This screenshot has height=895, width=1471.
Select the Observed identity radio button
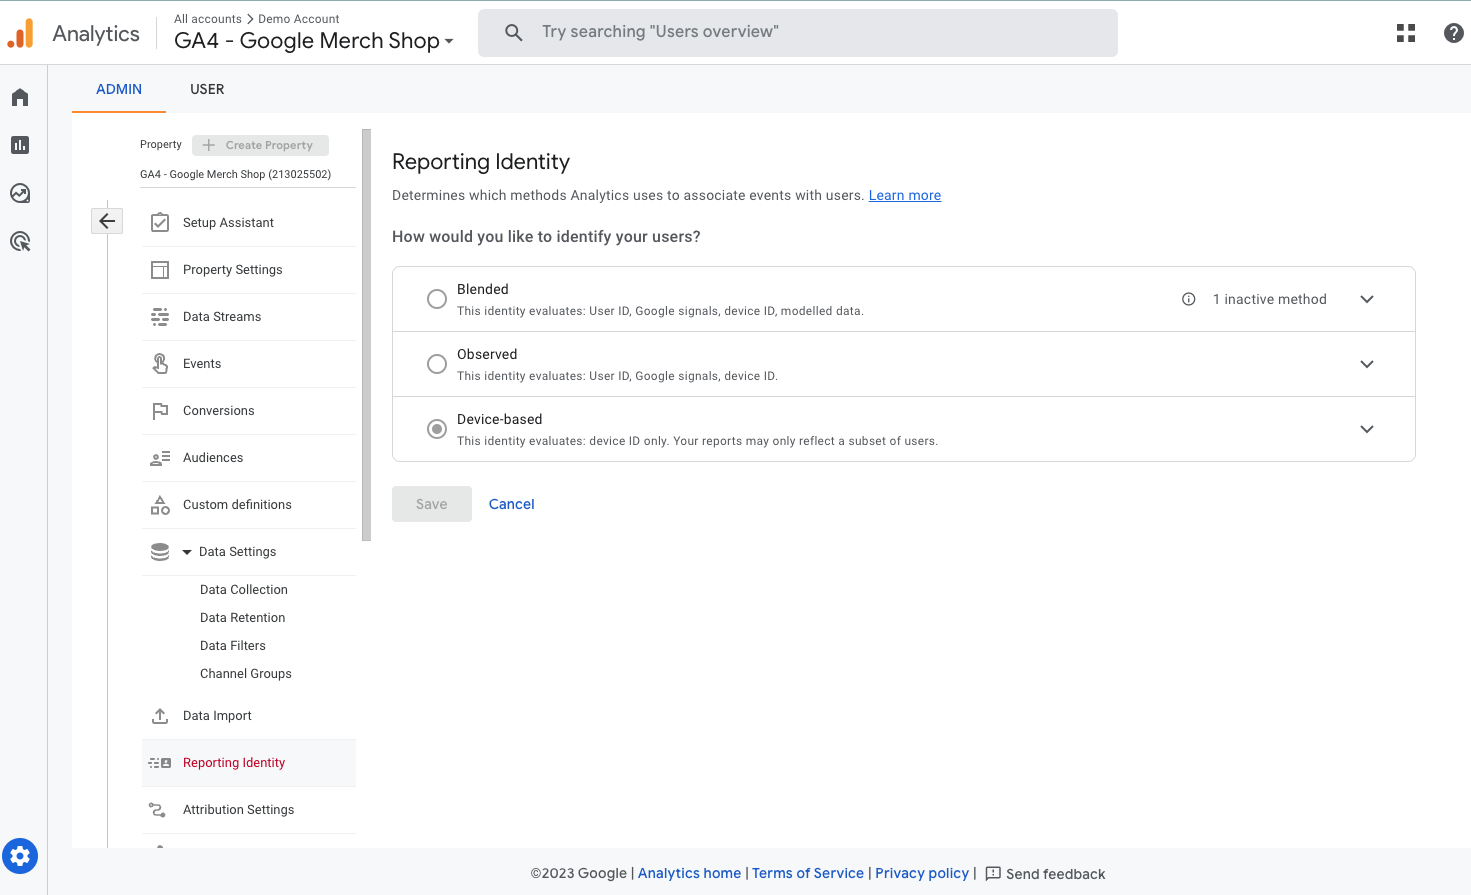[x=437, y=364]
